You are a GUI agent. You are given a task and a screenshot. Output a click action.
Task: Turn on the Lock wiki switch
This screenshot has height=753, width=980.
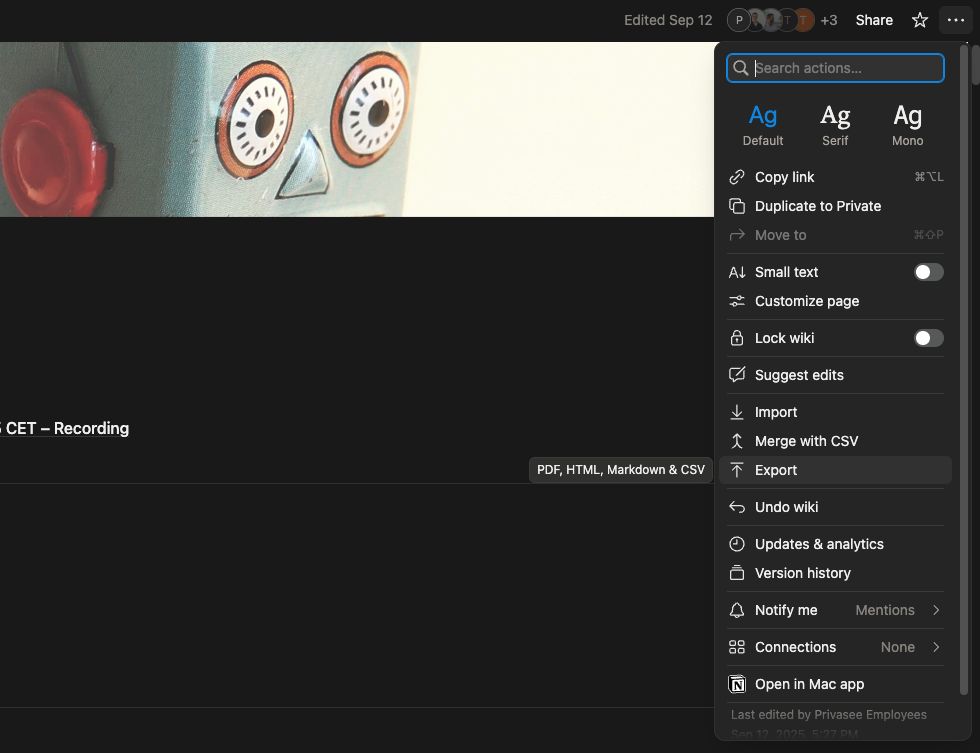click(928, 338)
